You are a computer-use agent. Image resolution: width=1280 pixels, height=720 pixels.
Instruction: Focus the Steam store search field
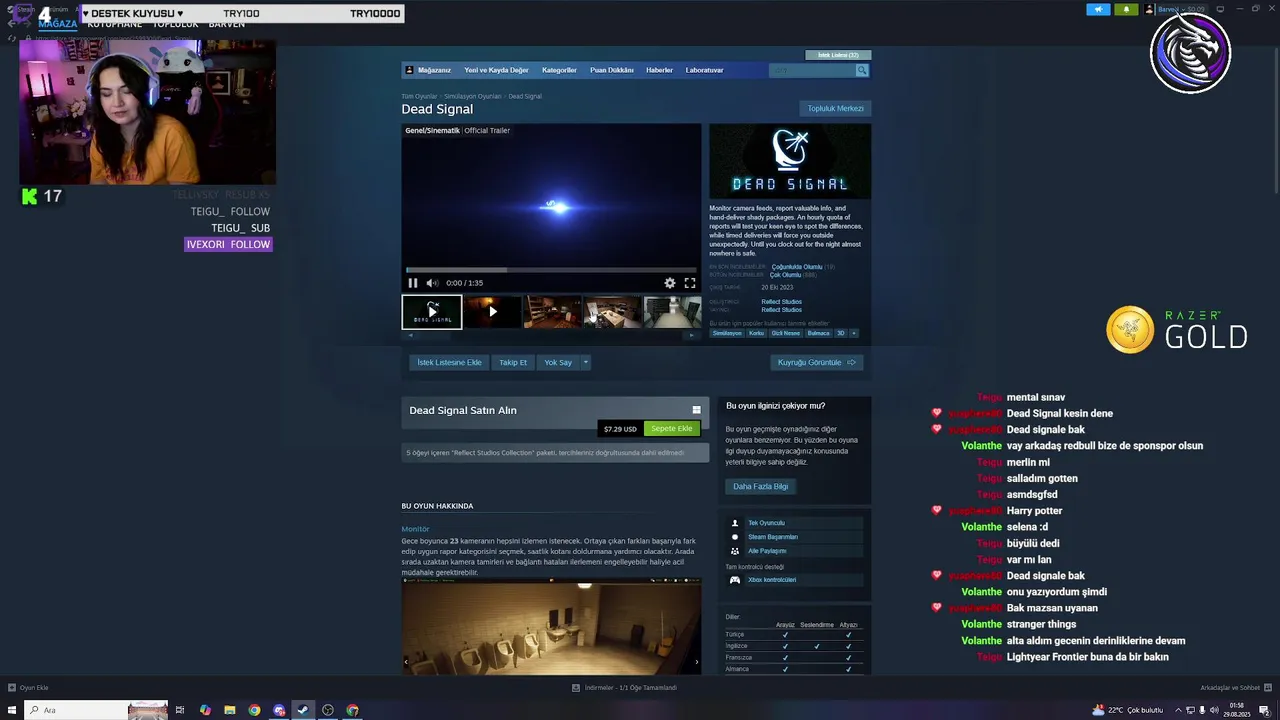click(x=812, y=70)
